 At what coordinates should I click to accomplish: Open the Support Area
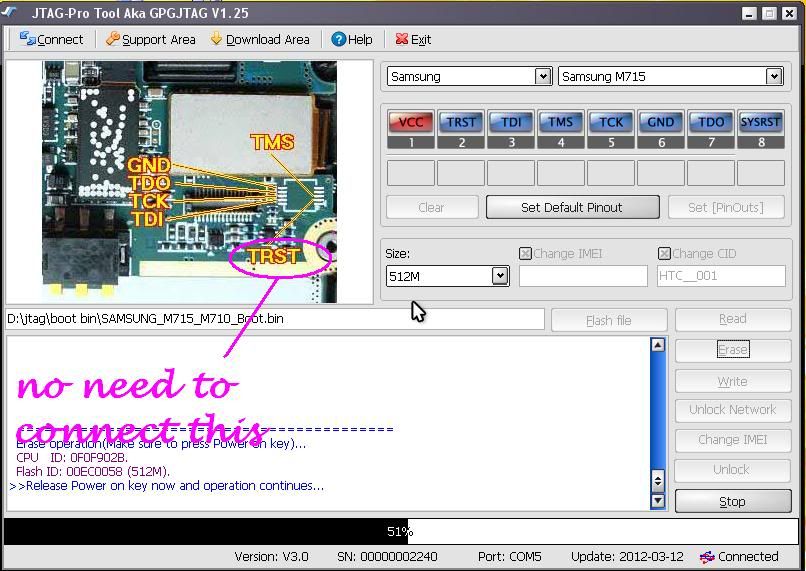click(151, 40)
